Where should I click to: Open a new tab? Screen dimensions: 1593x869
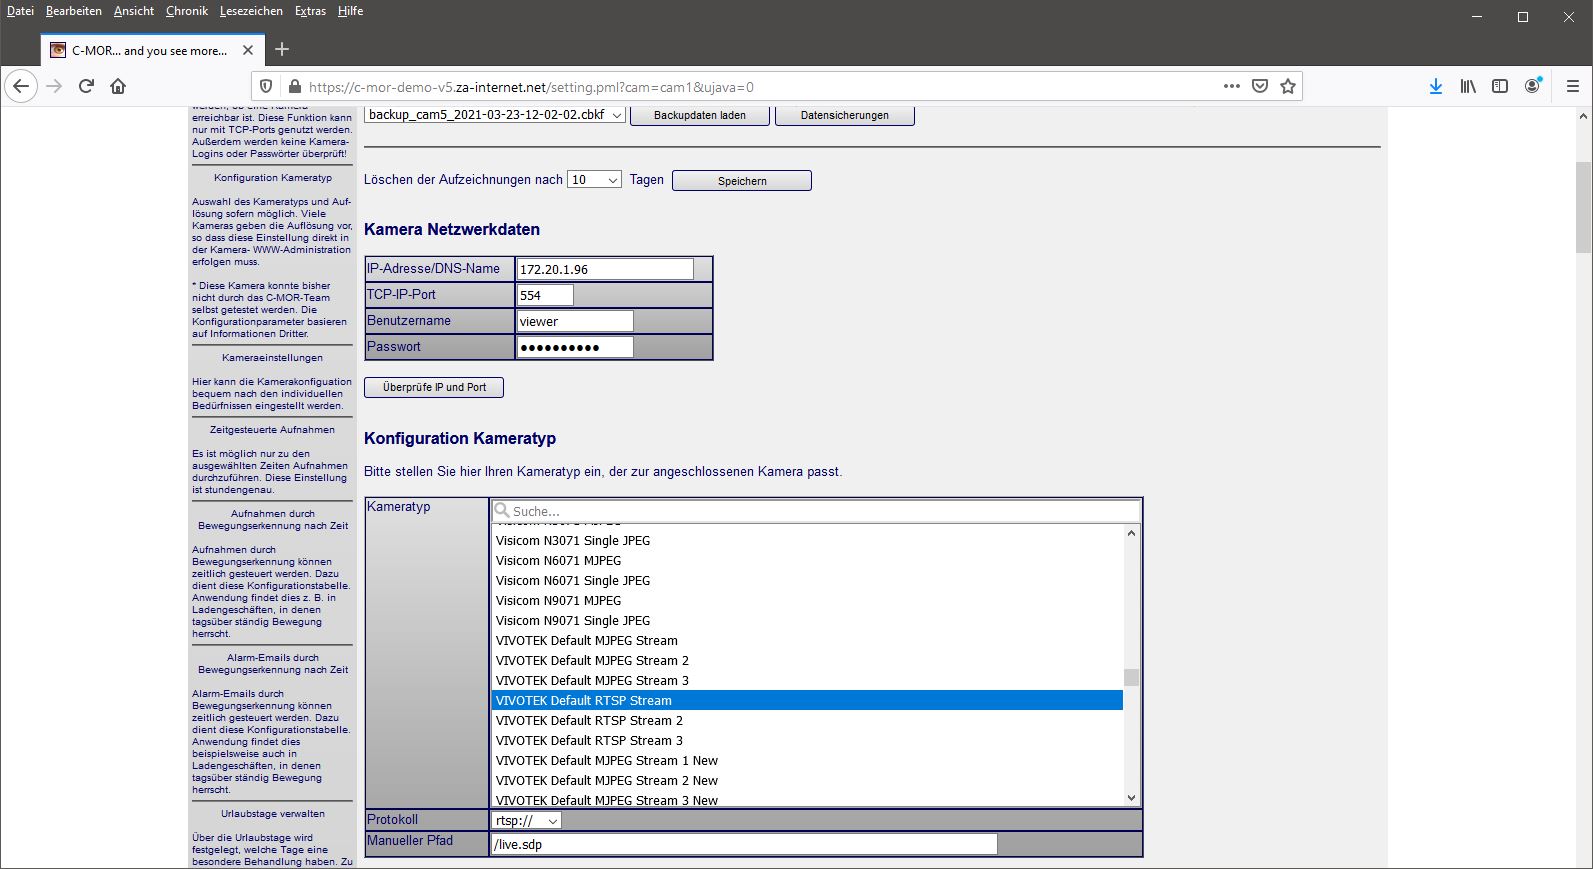coord(282,49)
